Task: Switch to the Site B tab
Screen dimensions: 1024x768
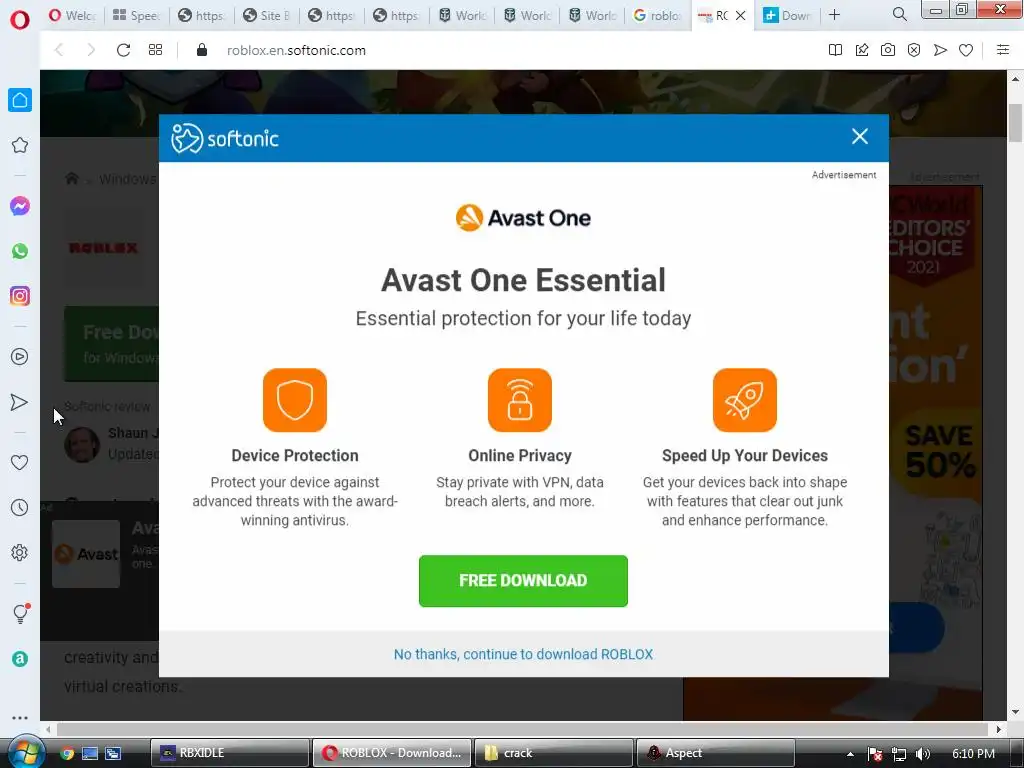Action: click(266, 15)
